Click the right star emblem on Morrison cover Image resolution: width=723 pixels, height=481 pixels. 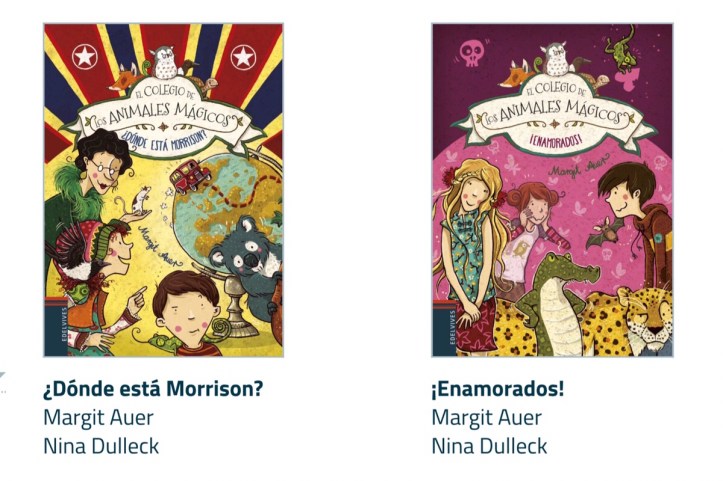pos(243,56)
